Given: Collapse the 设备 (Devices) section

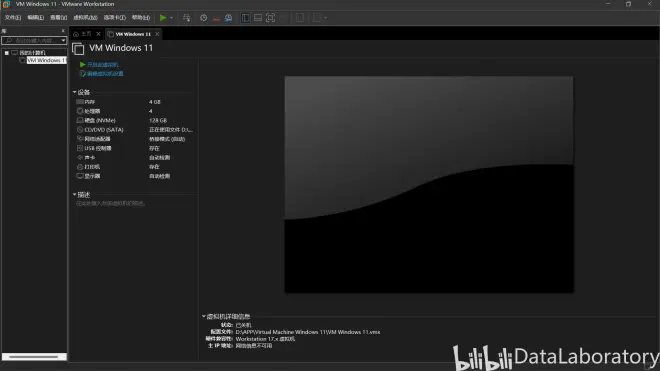Looking at the screenshot, I should click(x=75, y=92).
